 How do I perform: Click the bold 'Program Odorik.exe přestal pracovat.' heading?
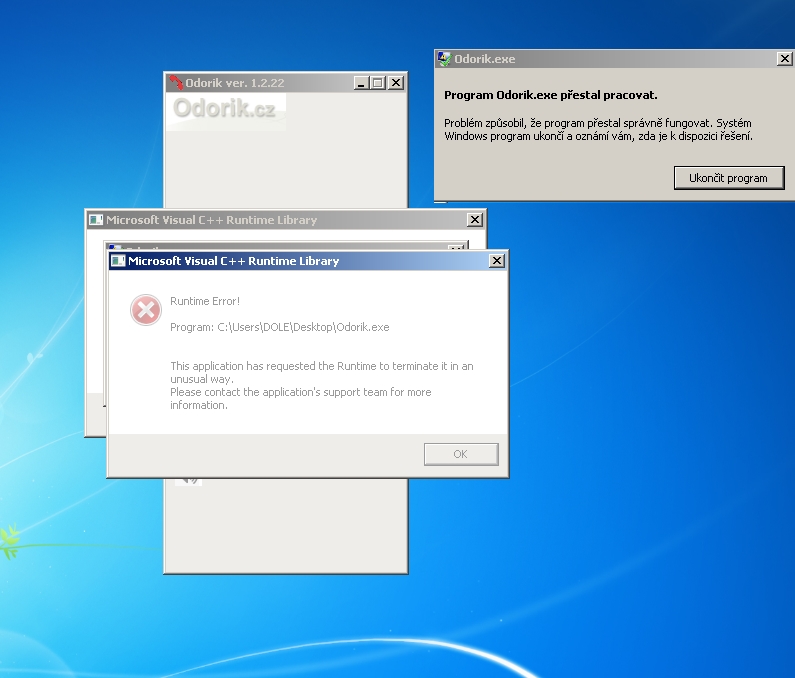(551, 95)
